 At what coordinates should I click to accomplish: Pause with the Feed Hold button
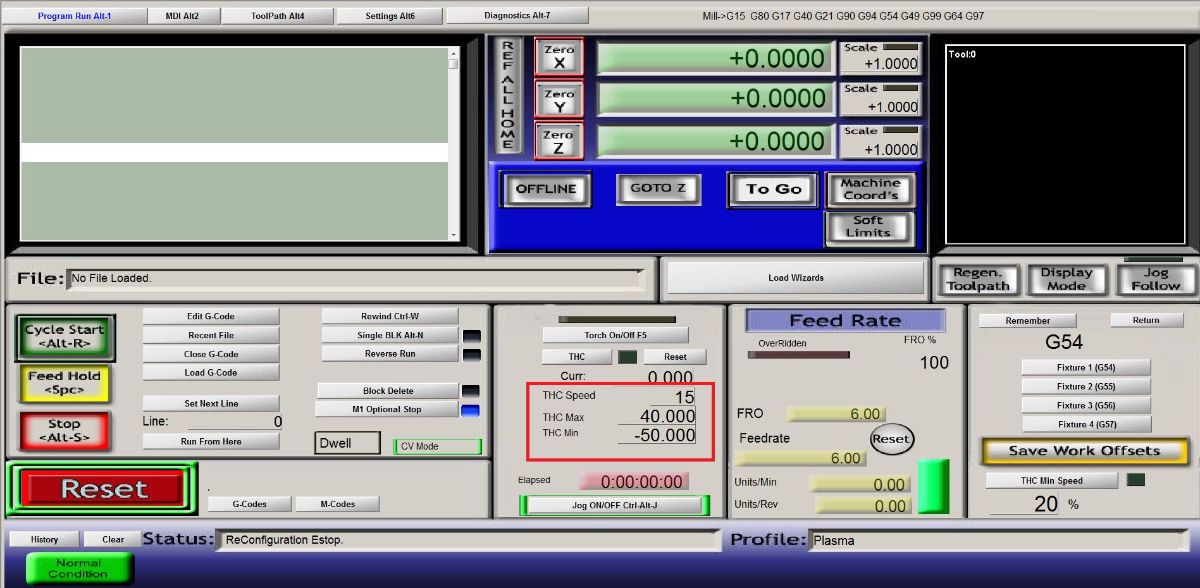[x=64, y=382]
